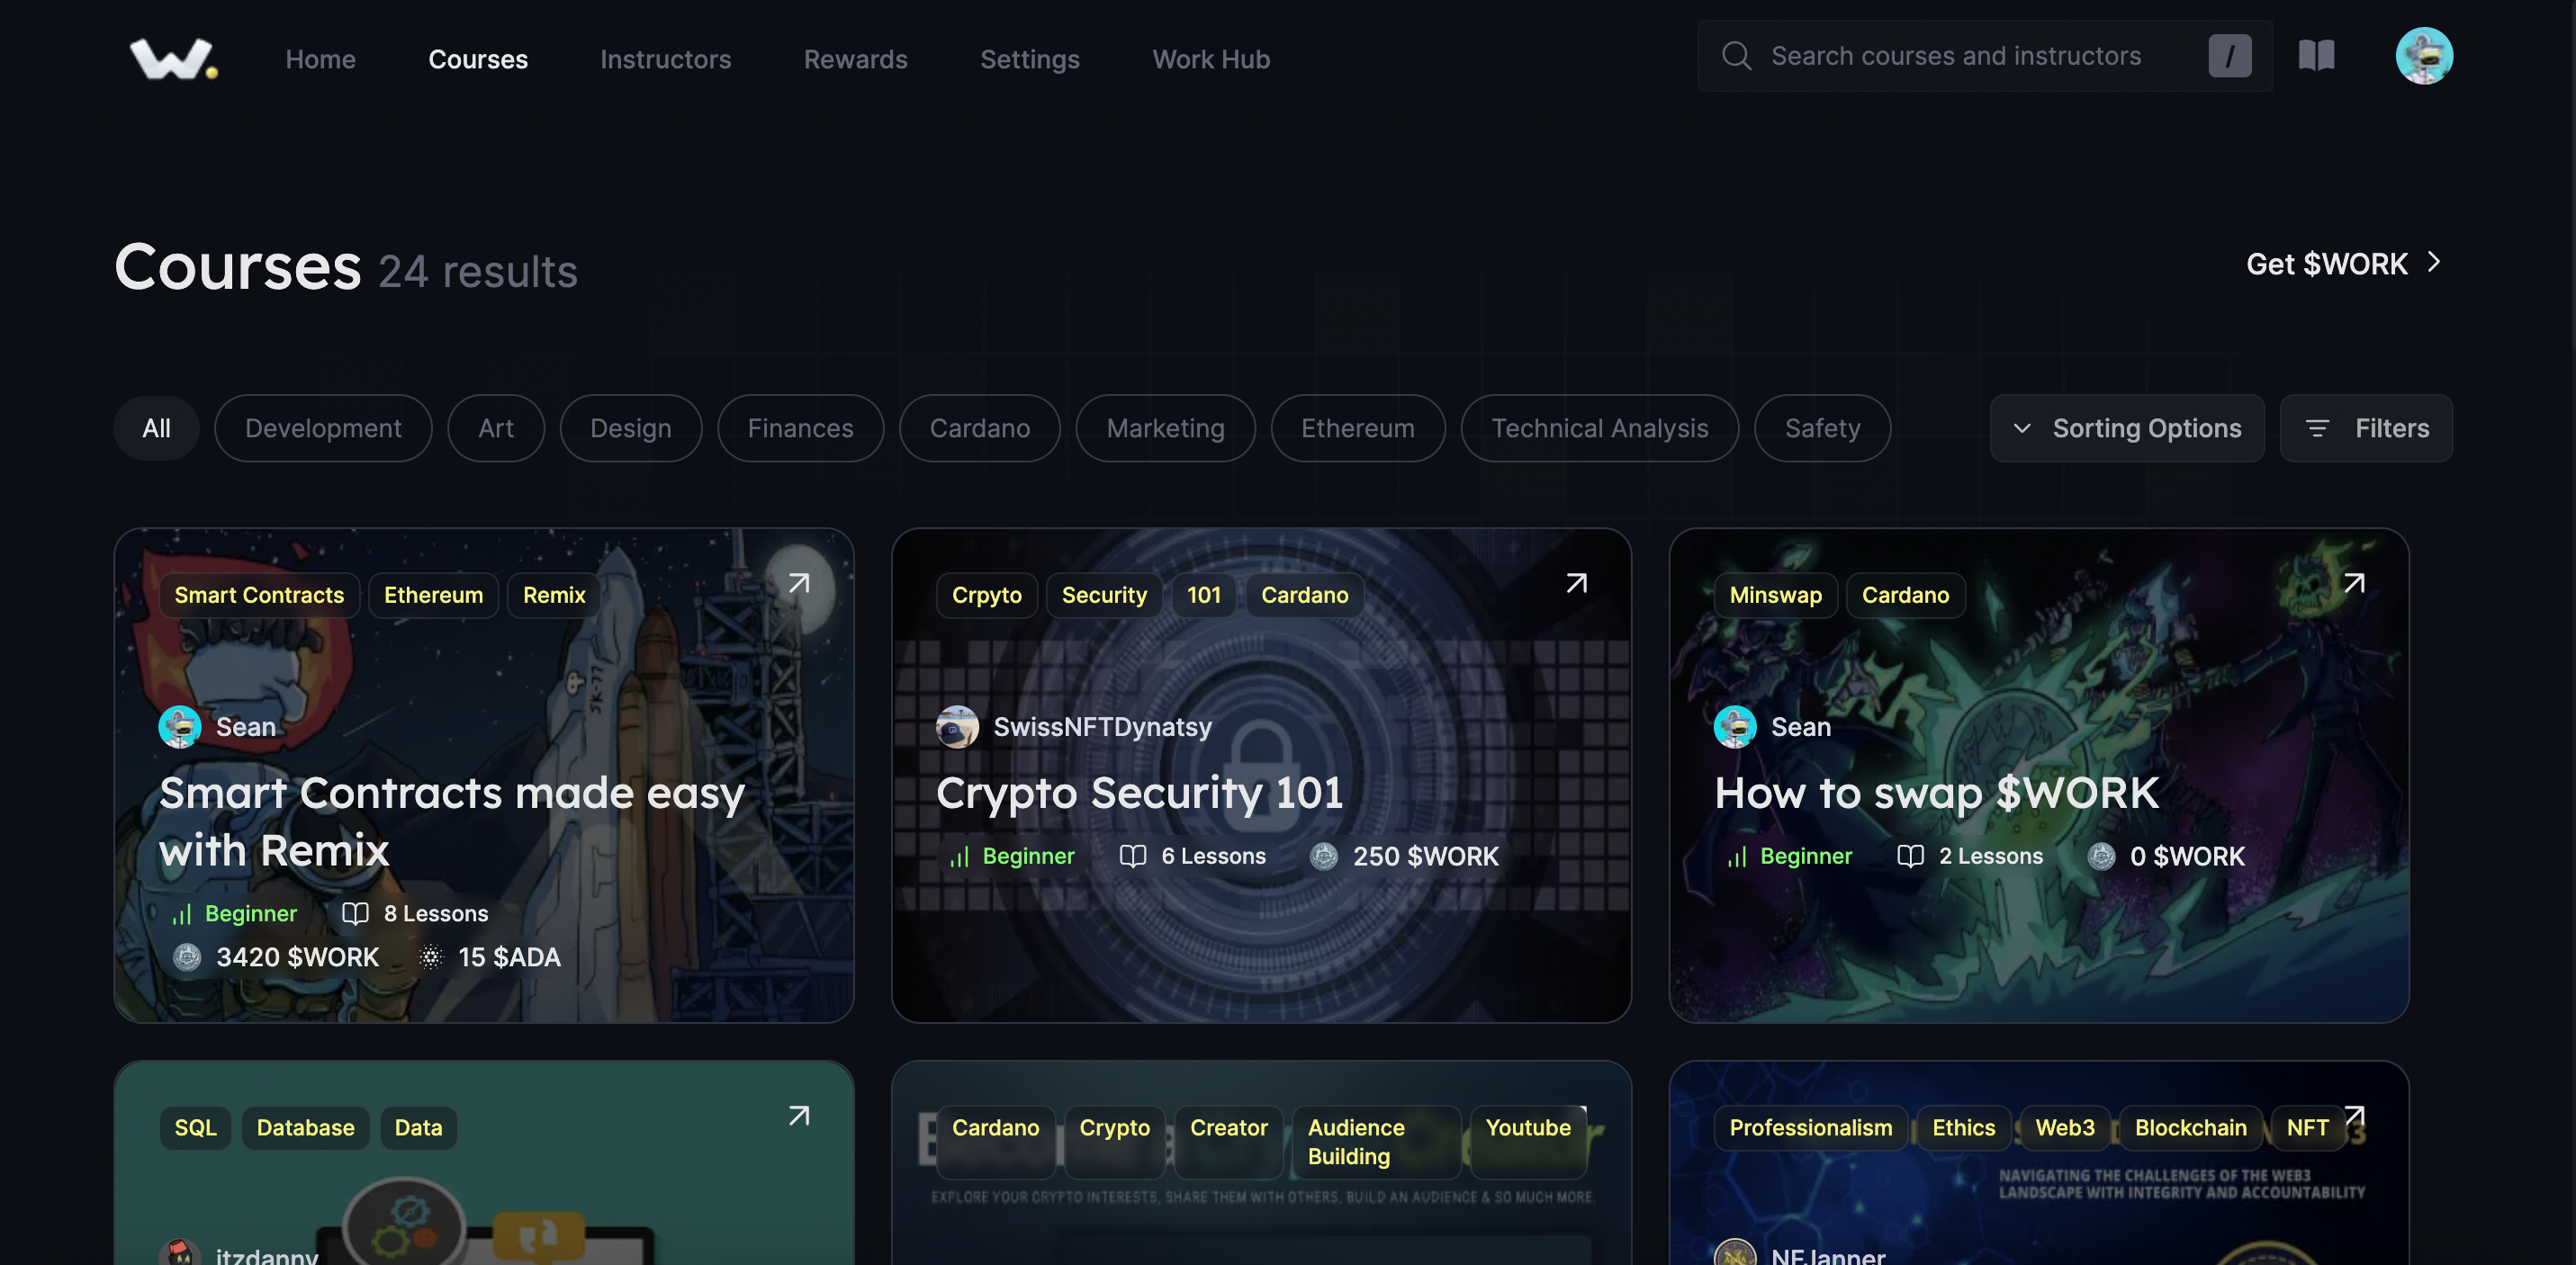Viewport: 2576px width, 1265px height.
Task: Click the 2 Lessons book icon
Action: pyautogui.click(x=1910, y=856)
